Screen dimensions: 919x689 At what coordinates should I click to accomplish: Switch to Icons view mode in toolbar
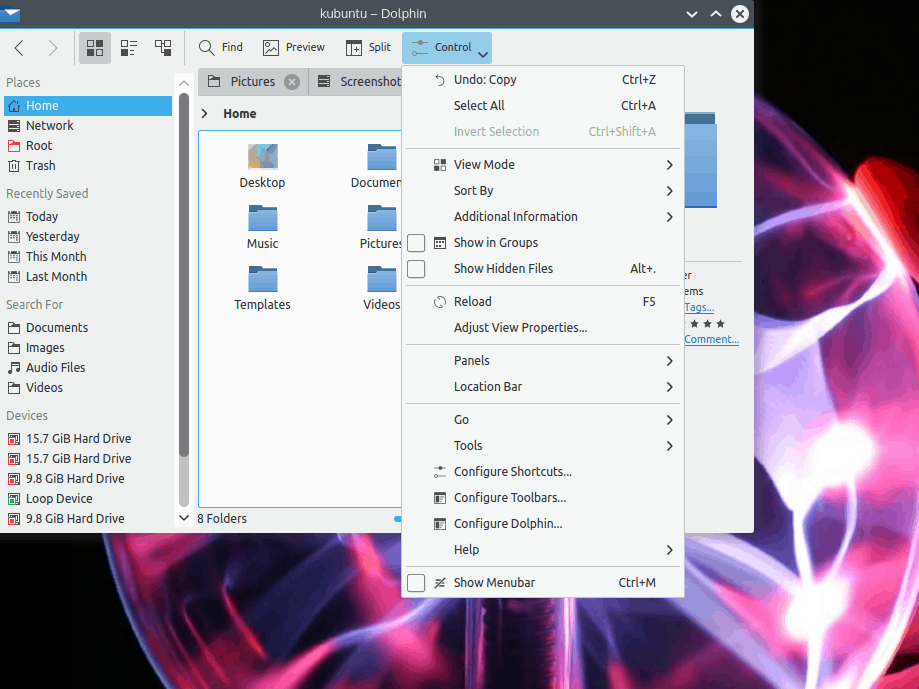[95, 47]
